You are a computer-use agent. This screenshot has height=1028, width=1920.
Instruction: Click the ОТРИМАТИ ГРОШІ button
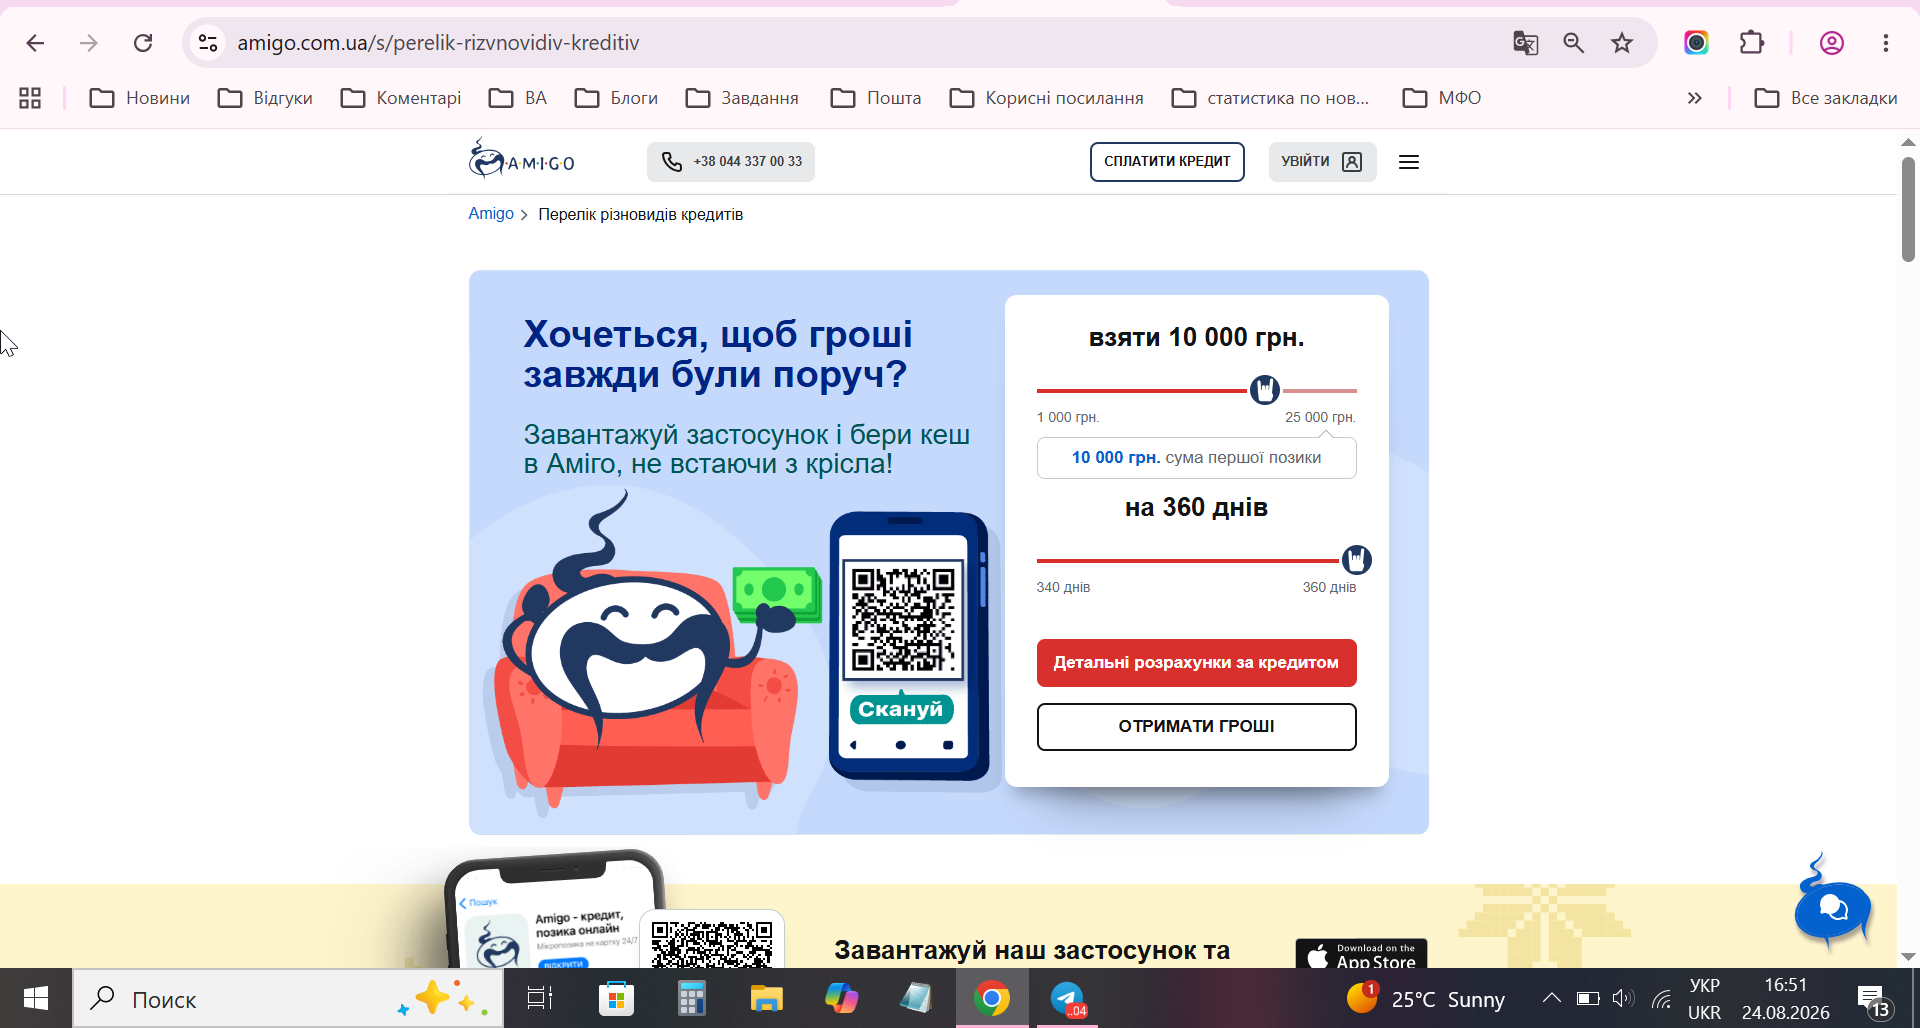pyautogui.click(x=1196, y=727)
